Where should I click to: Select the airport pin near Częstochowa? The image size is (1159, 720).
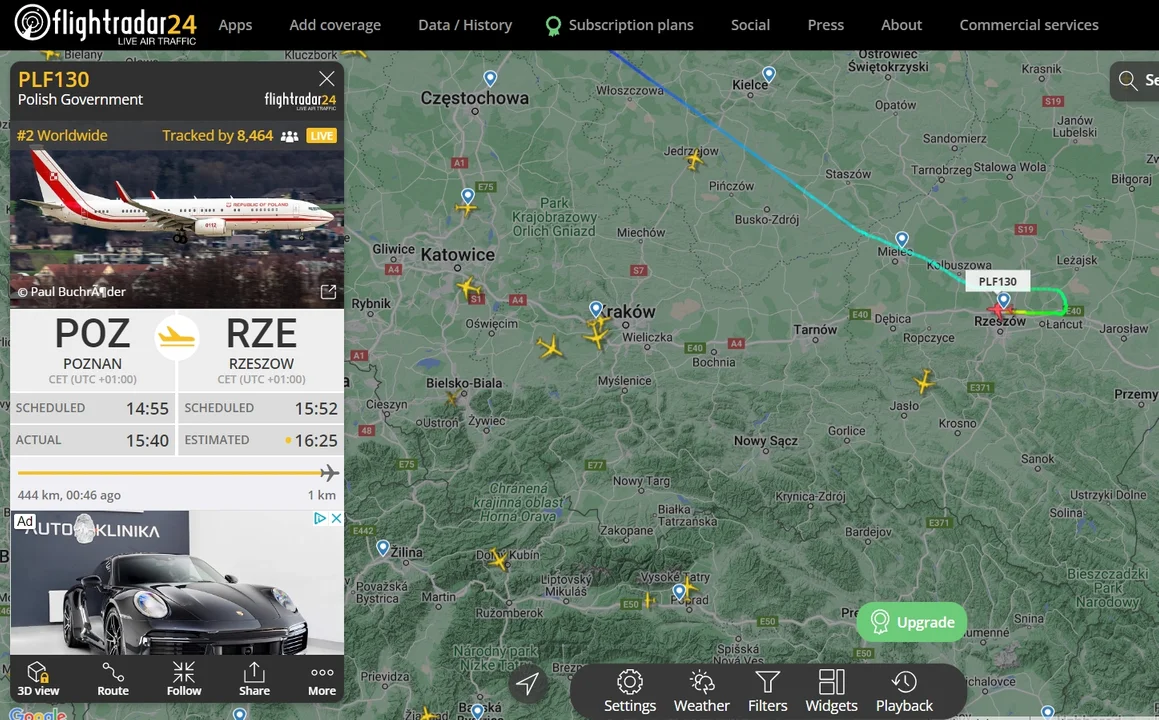tap(490, 78)
